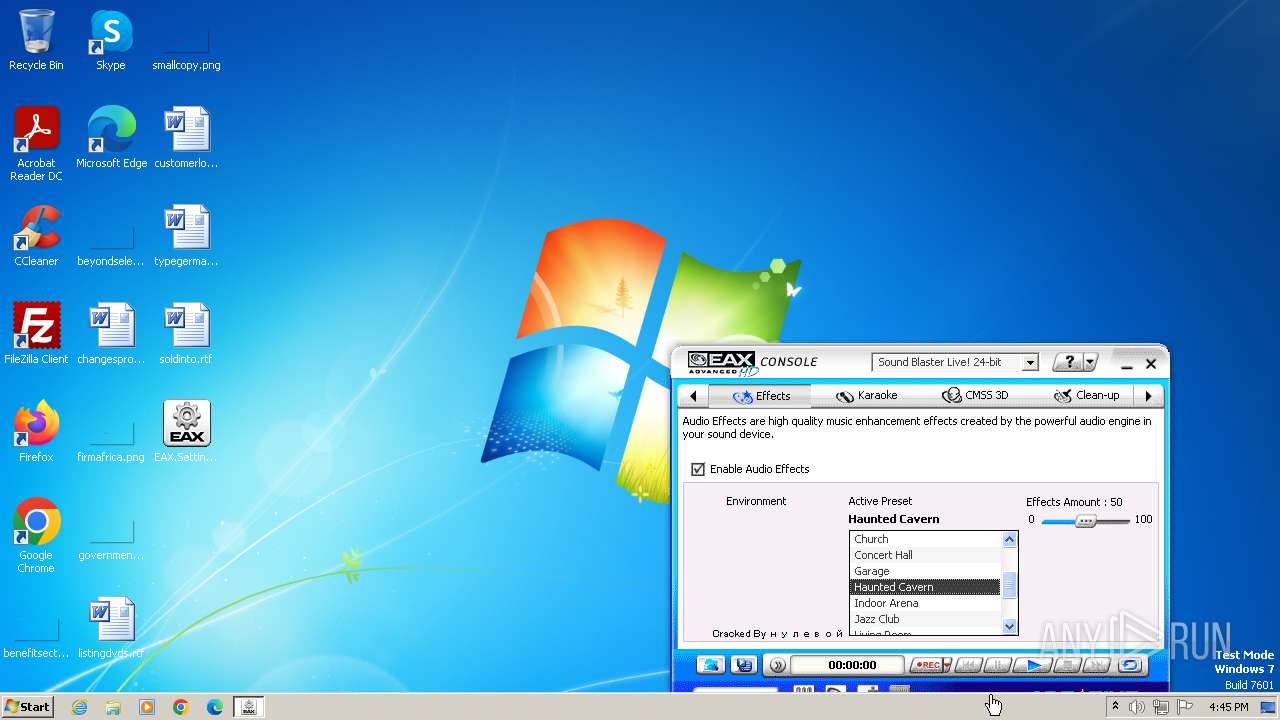Select the Firefox desktop shortcut

(36, 432)
